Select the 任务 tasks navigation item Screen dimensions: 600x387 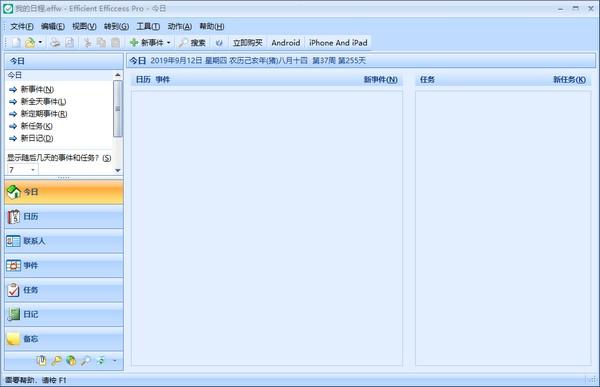point(64,290)
